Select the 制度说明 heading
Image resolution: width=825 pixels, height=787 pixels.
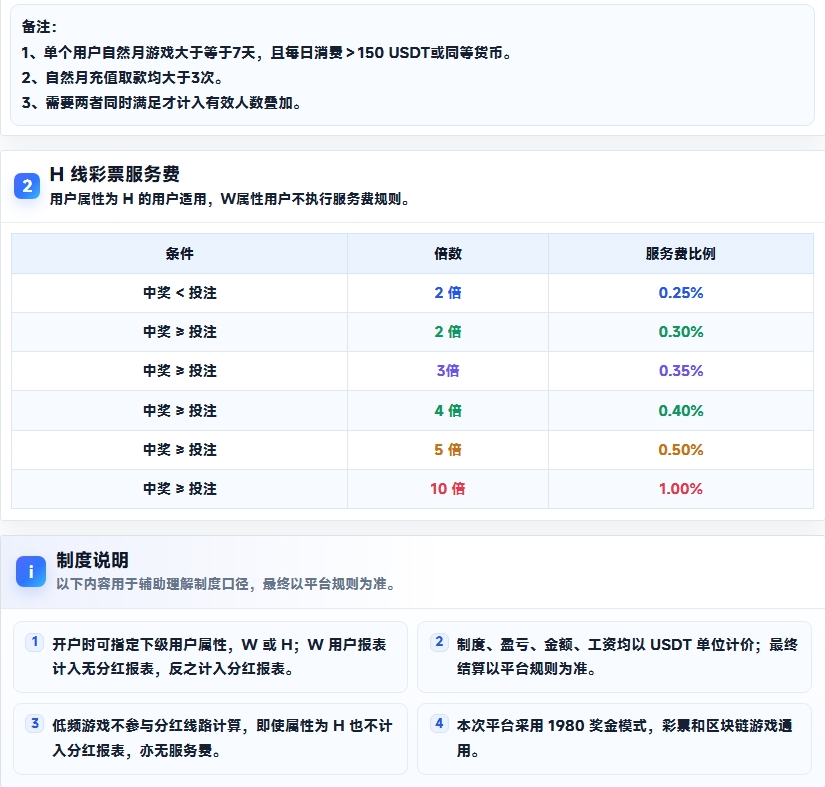[x=93, y=560]
